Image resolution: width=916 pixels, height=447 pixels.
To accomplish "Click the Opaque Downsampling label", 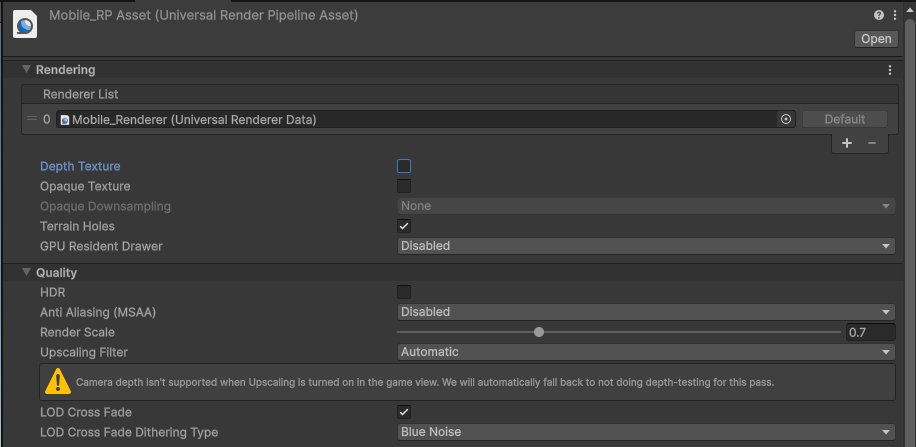I will (x=105, y=206).
